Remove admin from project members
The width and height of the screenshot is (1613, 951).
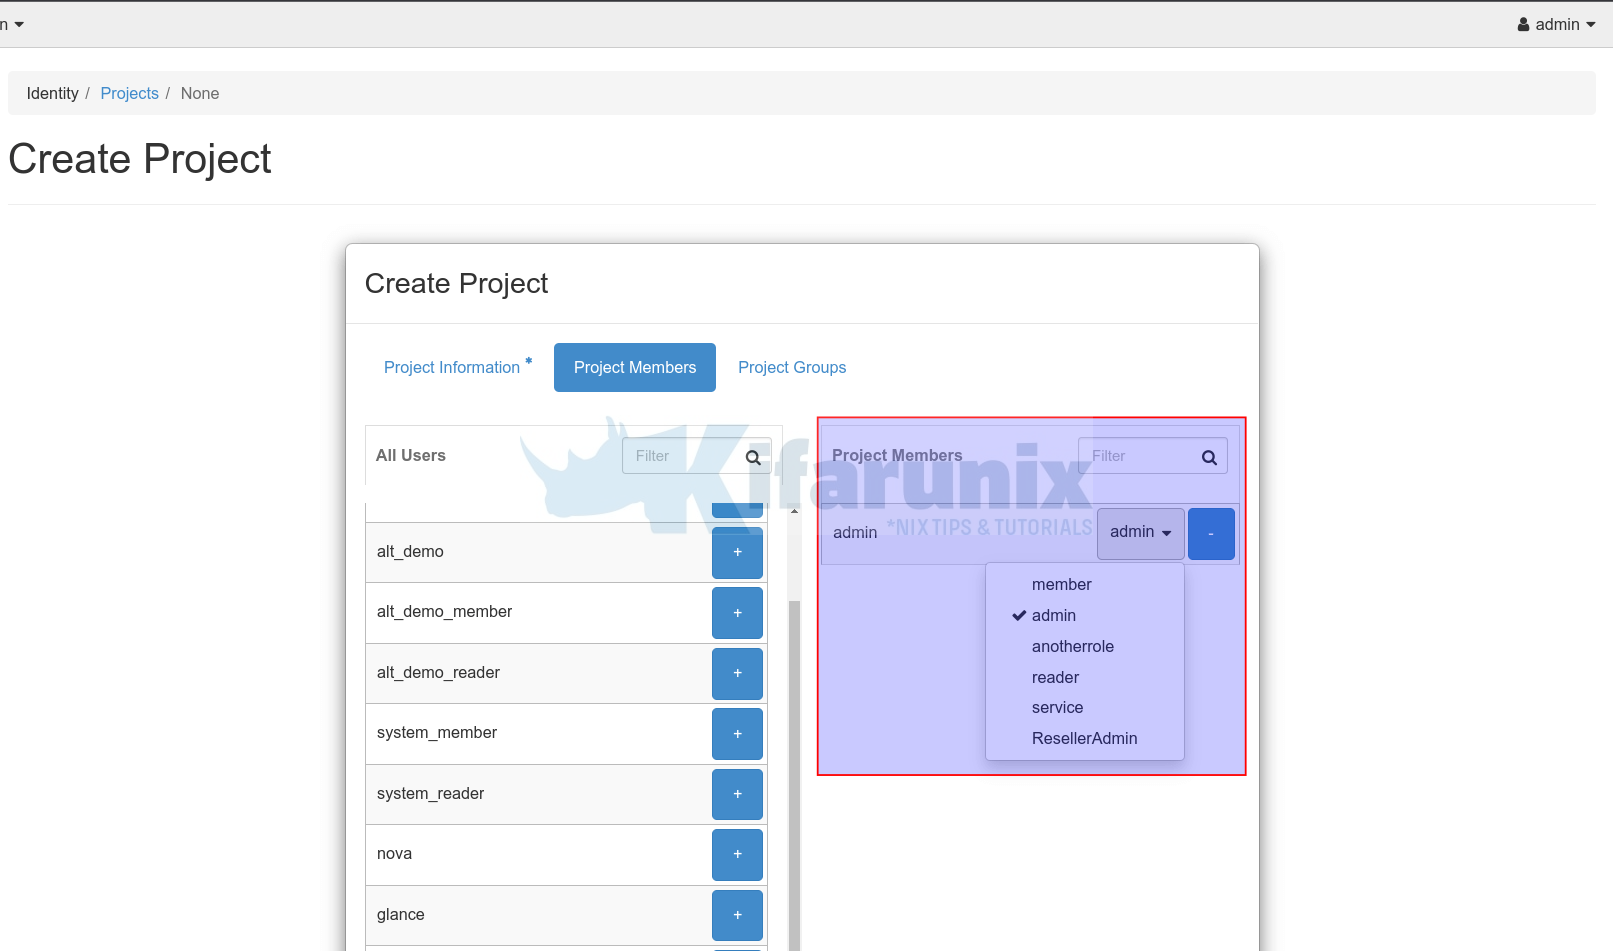point(1210,533)
